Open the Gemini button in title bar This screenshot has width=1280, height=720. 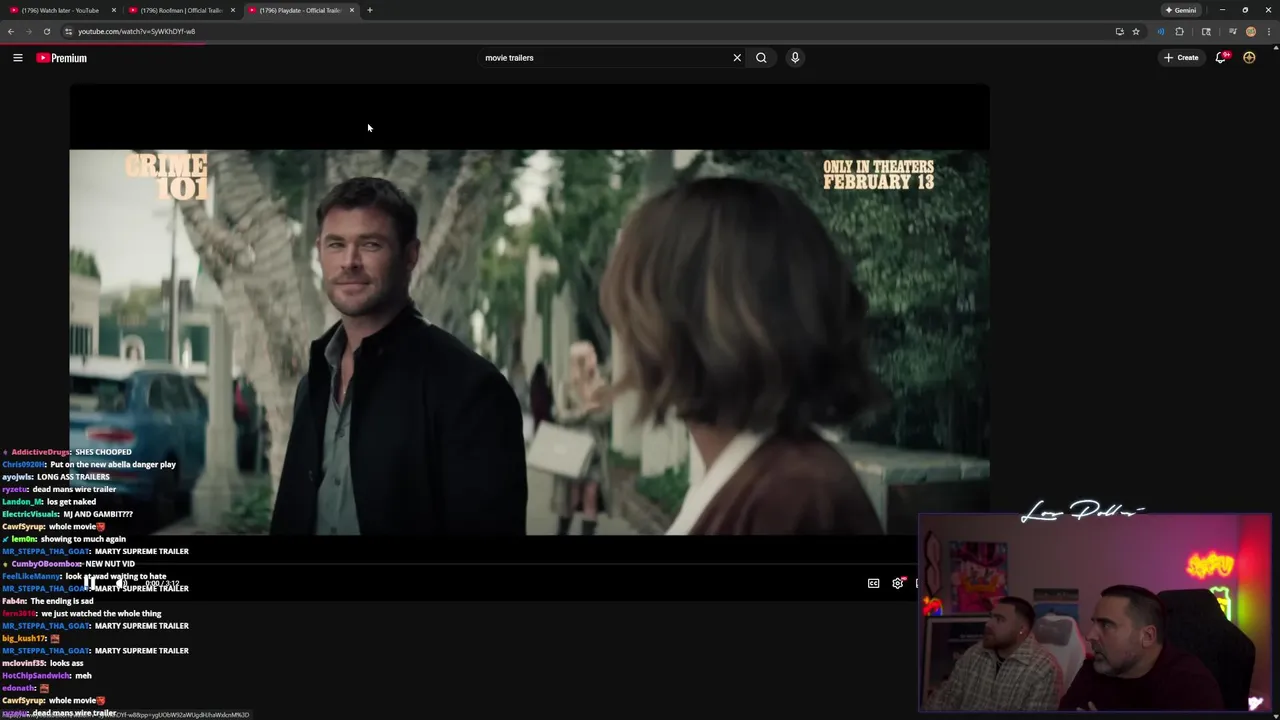1180,10
